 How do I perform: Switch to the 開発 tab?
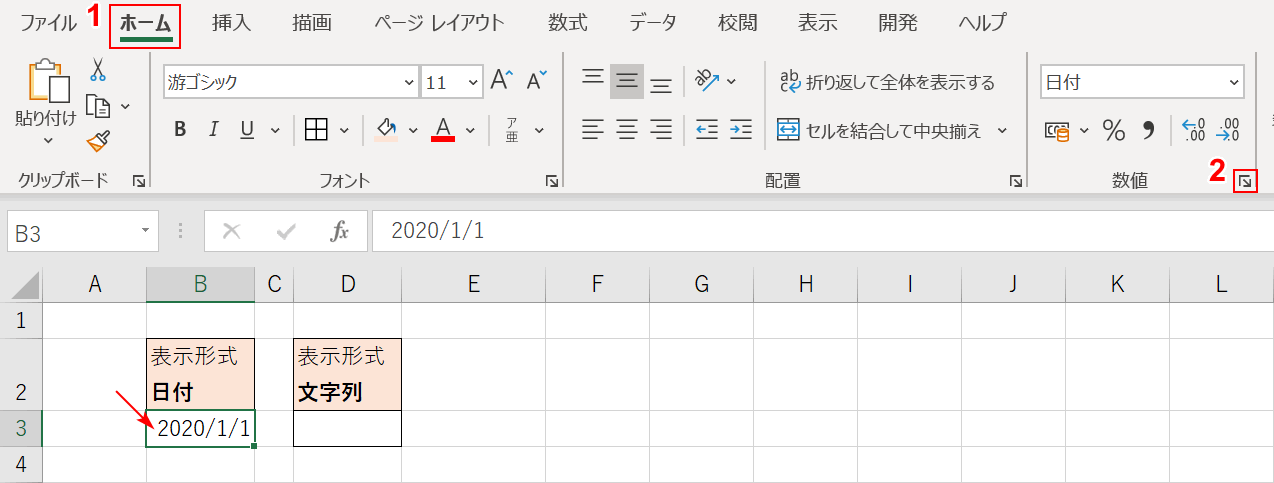898,22
